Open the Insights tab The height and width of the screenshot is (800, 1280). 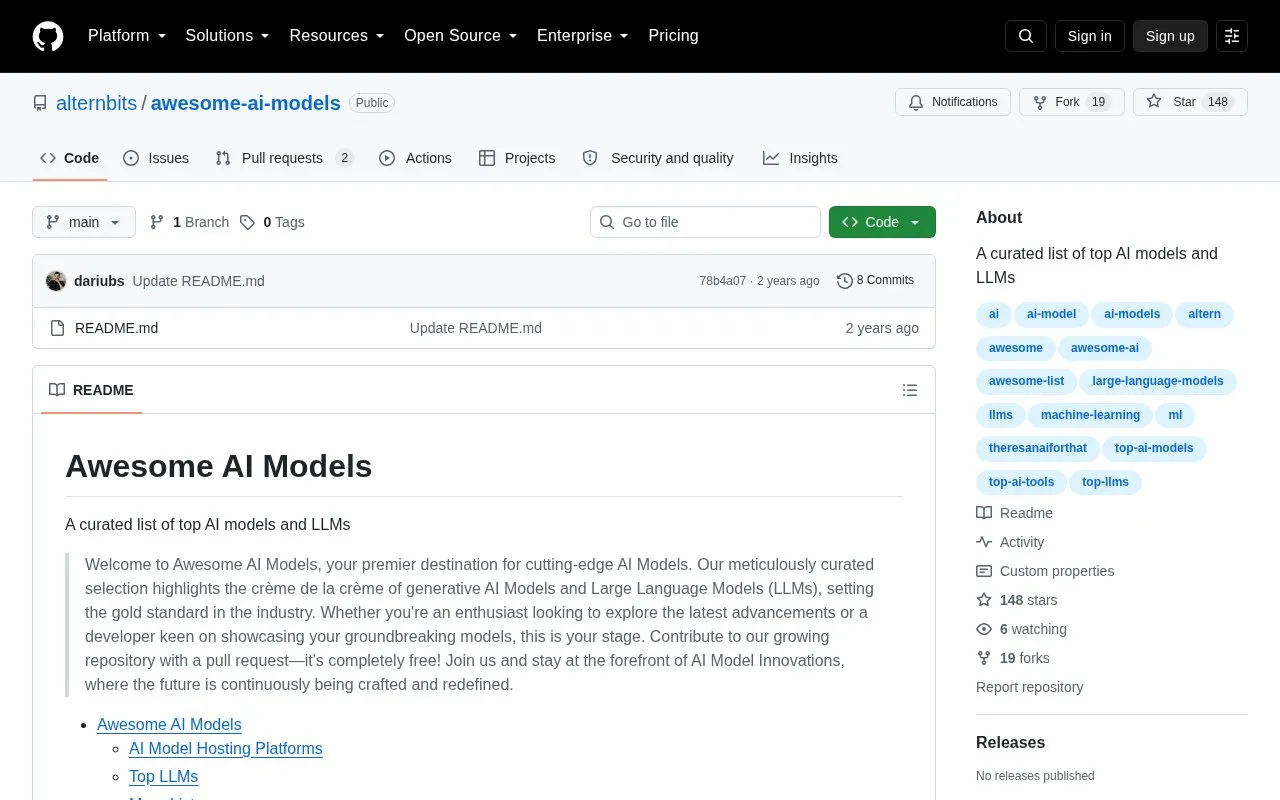pyautogui.click(x=800, y=158)
